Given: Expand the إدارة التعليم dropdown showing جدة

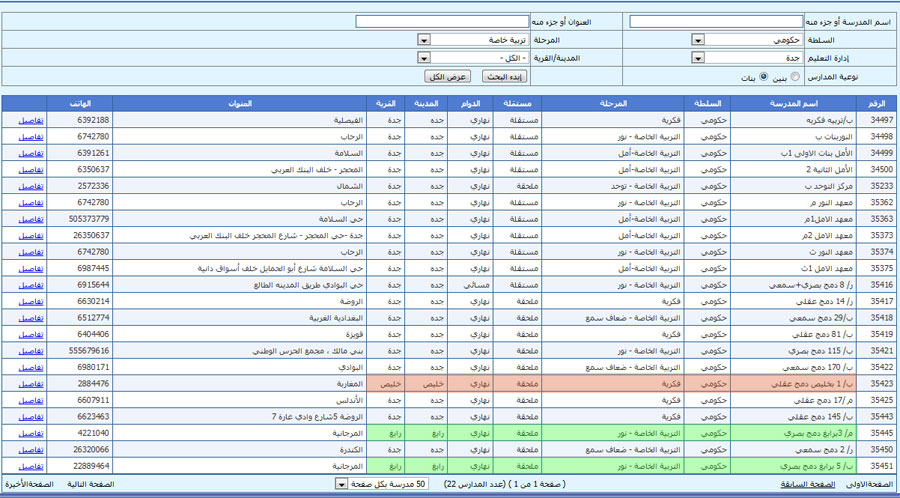Looking at the screenshot, I should click(x=753, y=58).
